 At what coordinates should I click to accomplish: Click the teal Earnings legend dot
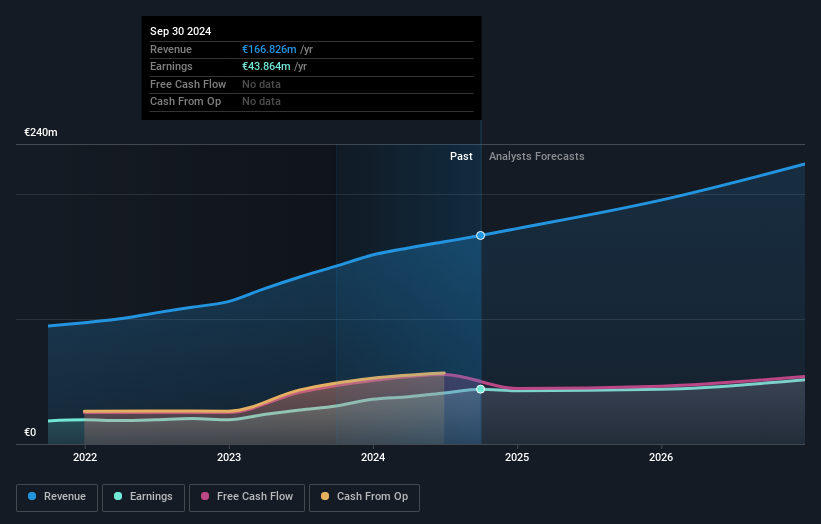(x=118, y=496)
